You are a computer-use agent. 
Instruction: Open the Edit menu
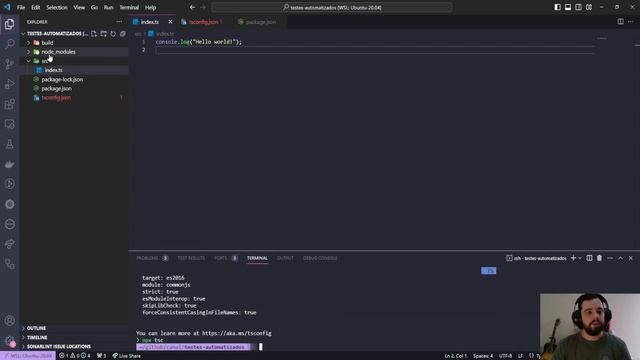[36, 7]
